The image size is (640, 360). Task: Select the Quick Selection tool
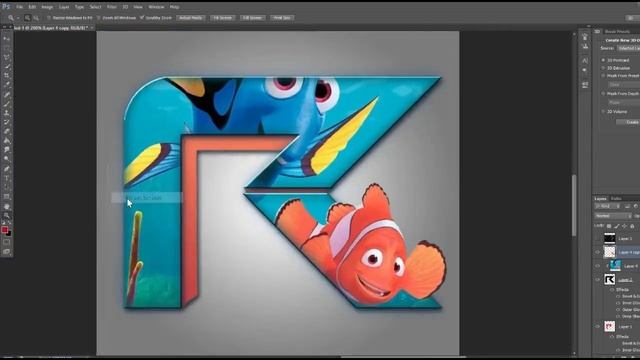coord(7,67)
